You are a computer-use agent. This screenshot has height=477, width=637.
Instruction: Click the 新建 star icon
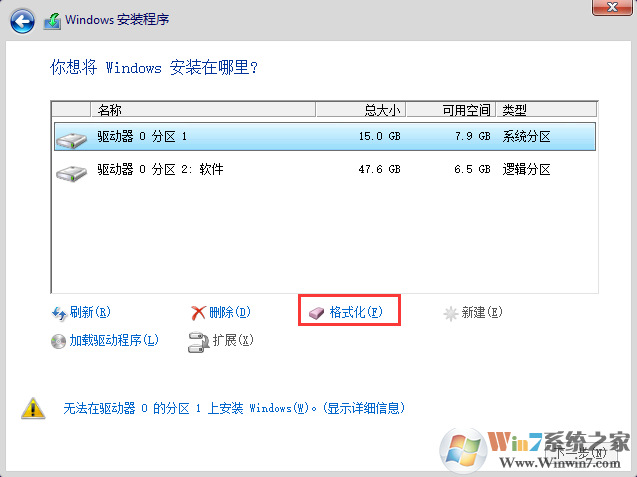[450, 313]
